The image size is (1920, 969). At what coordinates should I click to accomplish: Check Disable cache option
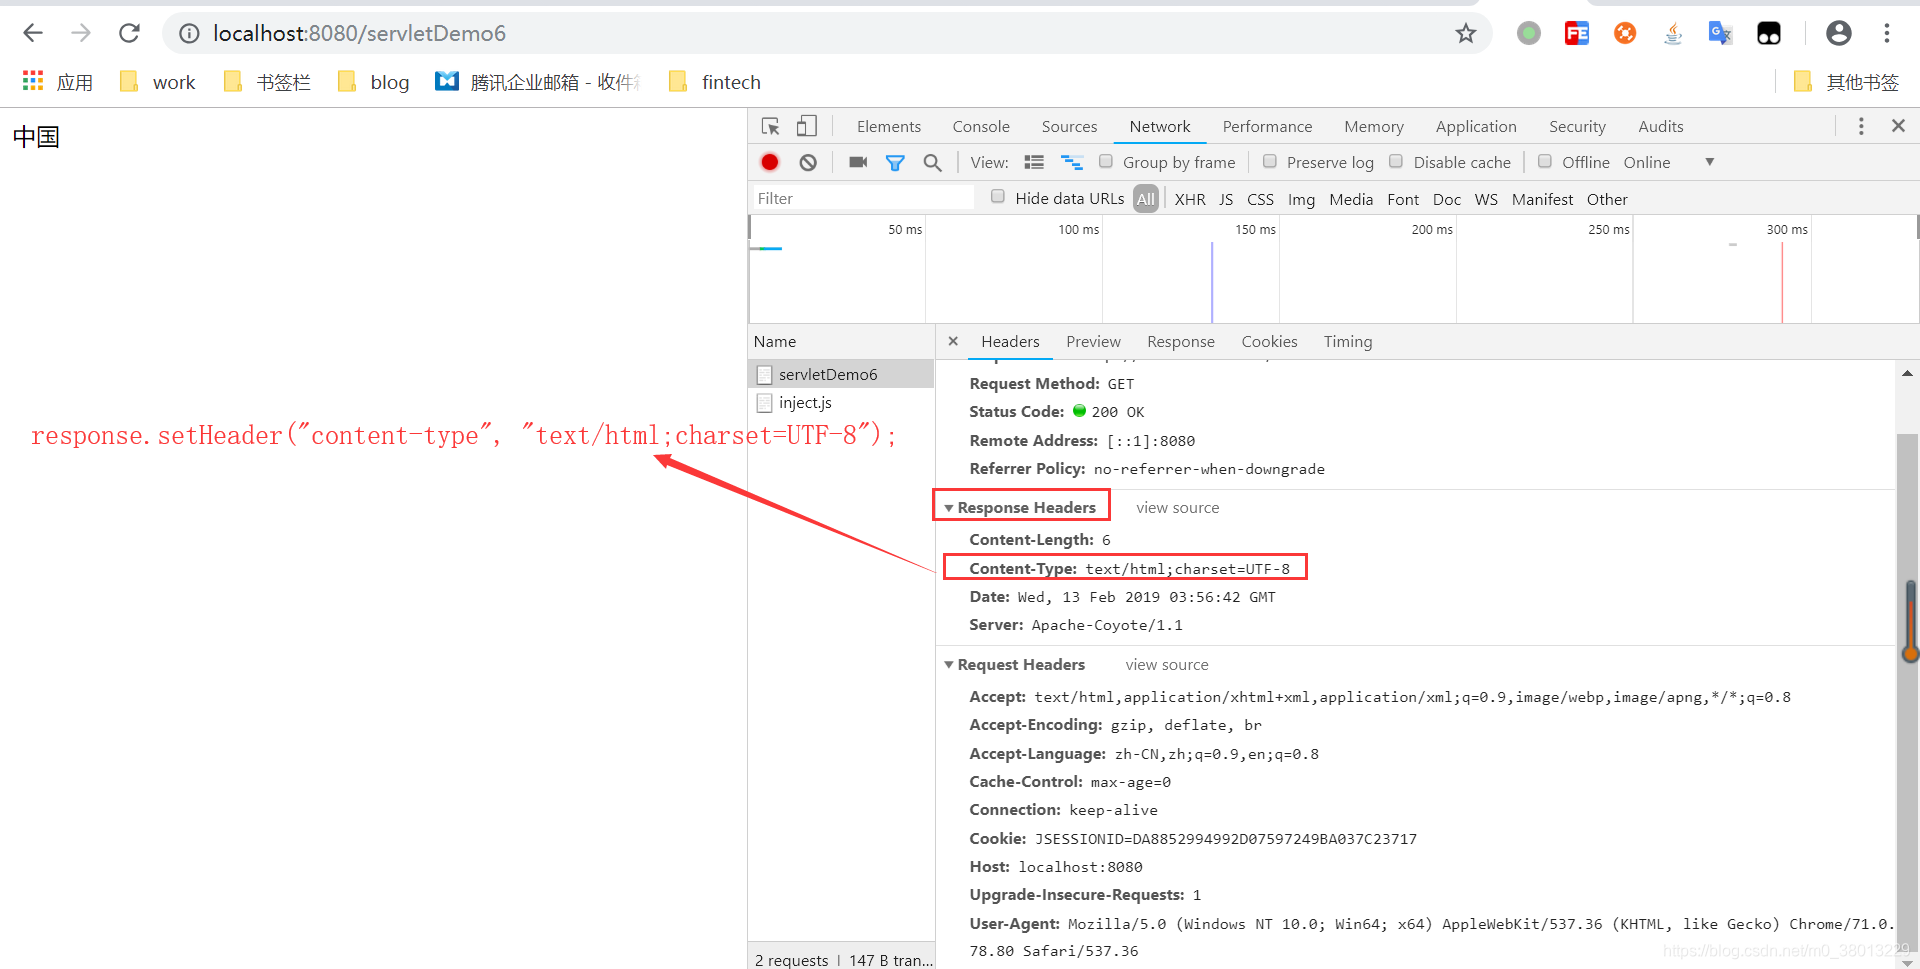[x=1396, y=161]
